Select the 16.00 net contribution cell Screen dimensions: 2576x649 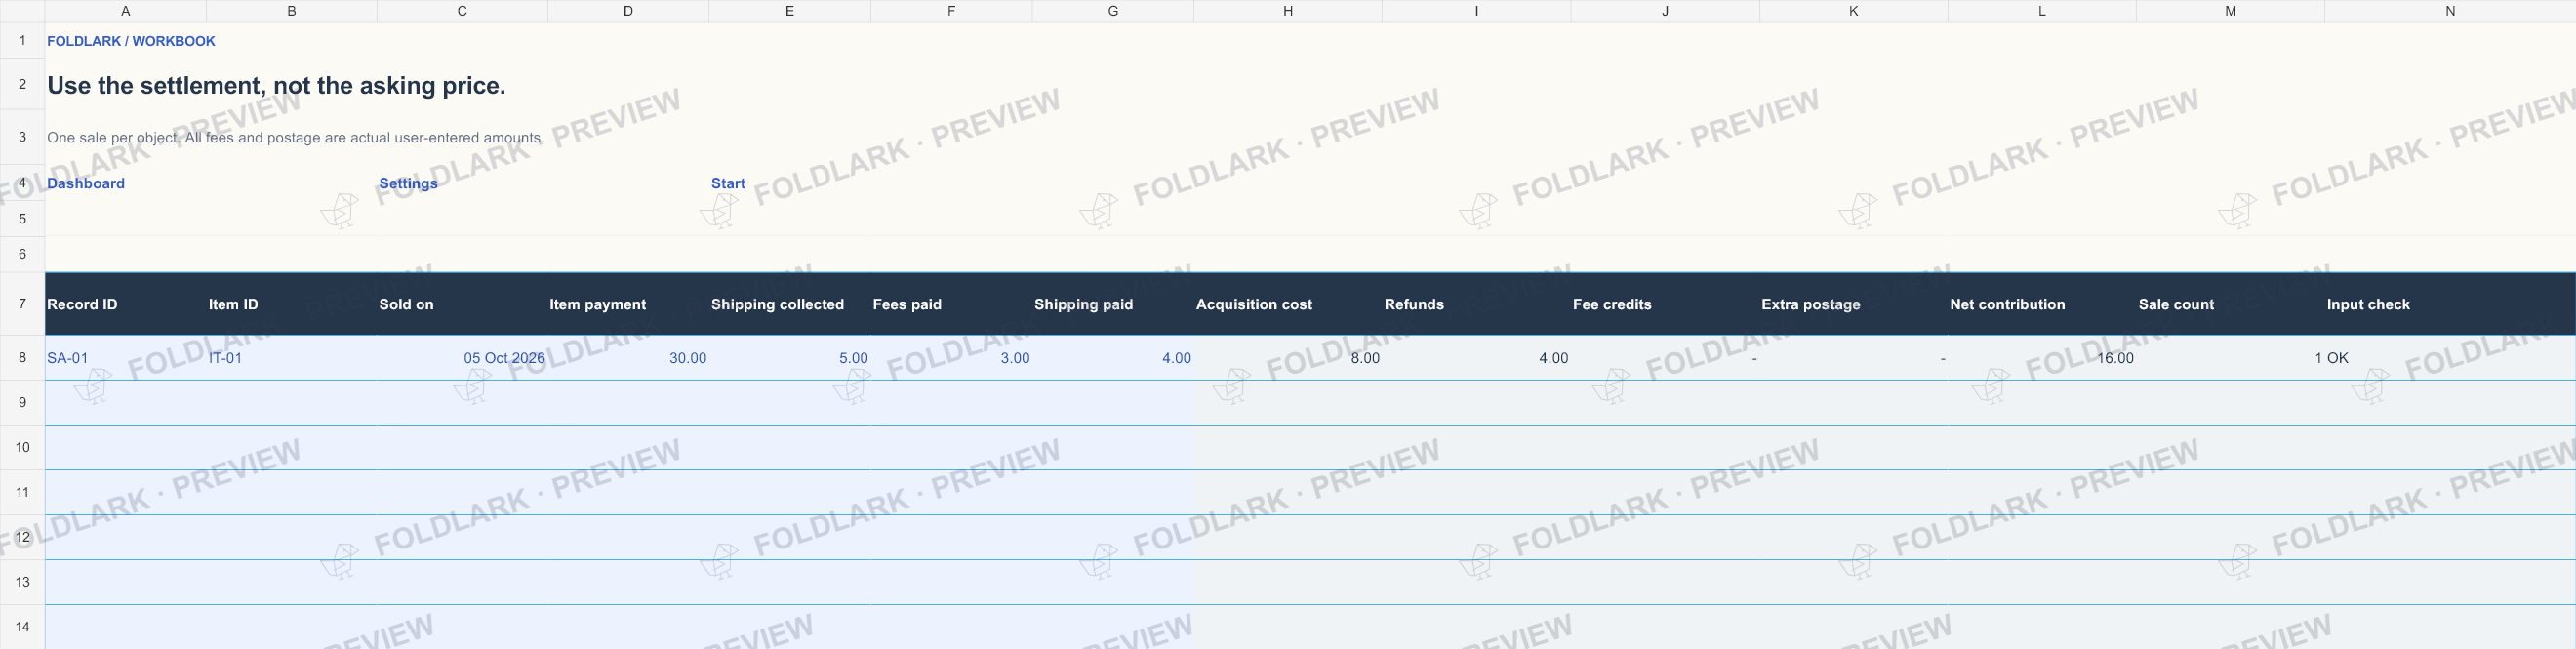(2042, 358)
